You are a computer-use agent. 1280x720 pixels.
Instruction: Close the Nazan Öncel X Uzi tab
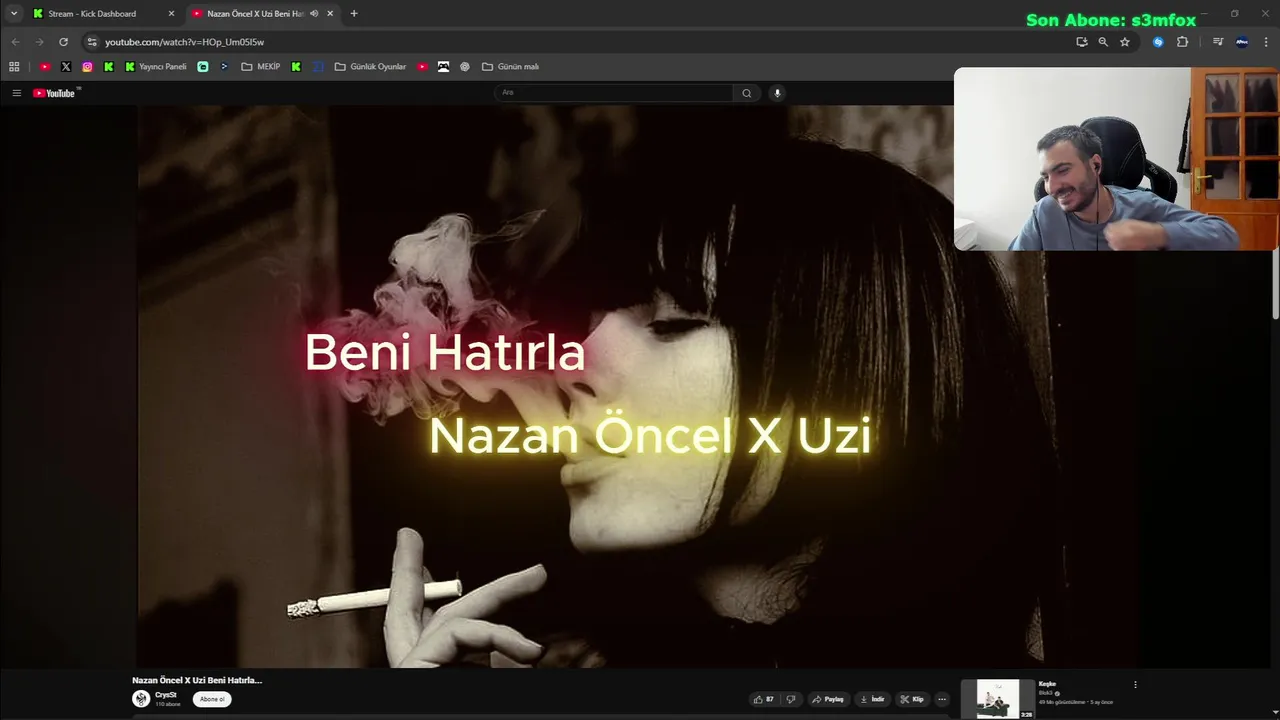(x=330, y=14)
